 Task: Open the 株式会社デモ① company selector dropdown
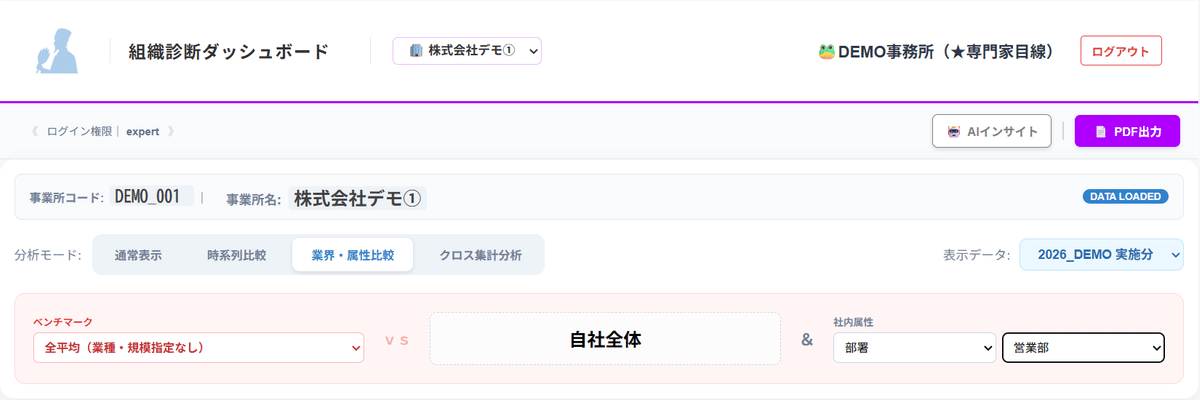[467, 50]
